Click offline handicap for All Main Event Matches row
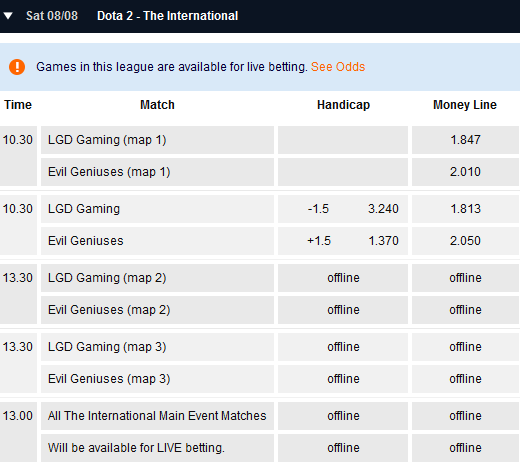Image resolution: width=520 pixels, height=464 pixels. [343, 416]
